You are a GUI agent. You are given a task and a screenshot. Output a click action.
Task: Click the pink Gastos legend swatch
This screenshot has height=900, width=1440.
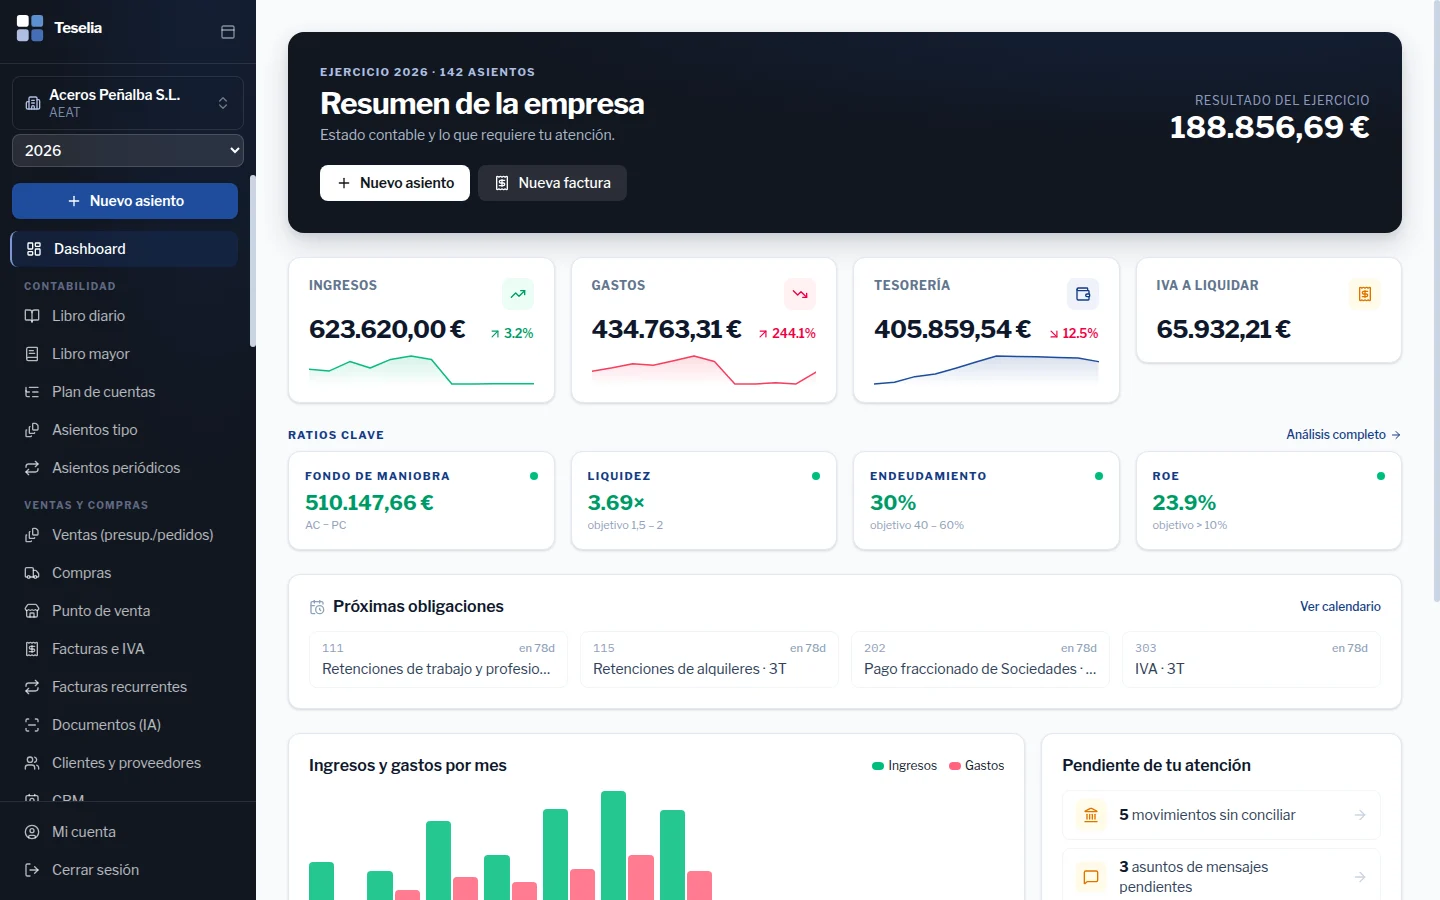(x=955, y=766)
